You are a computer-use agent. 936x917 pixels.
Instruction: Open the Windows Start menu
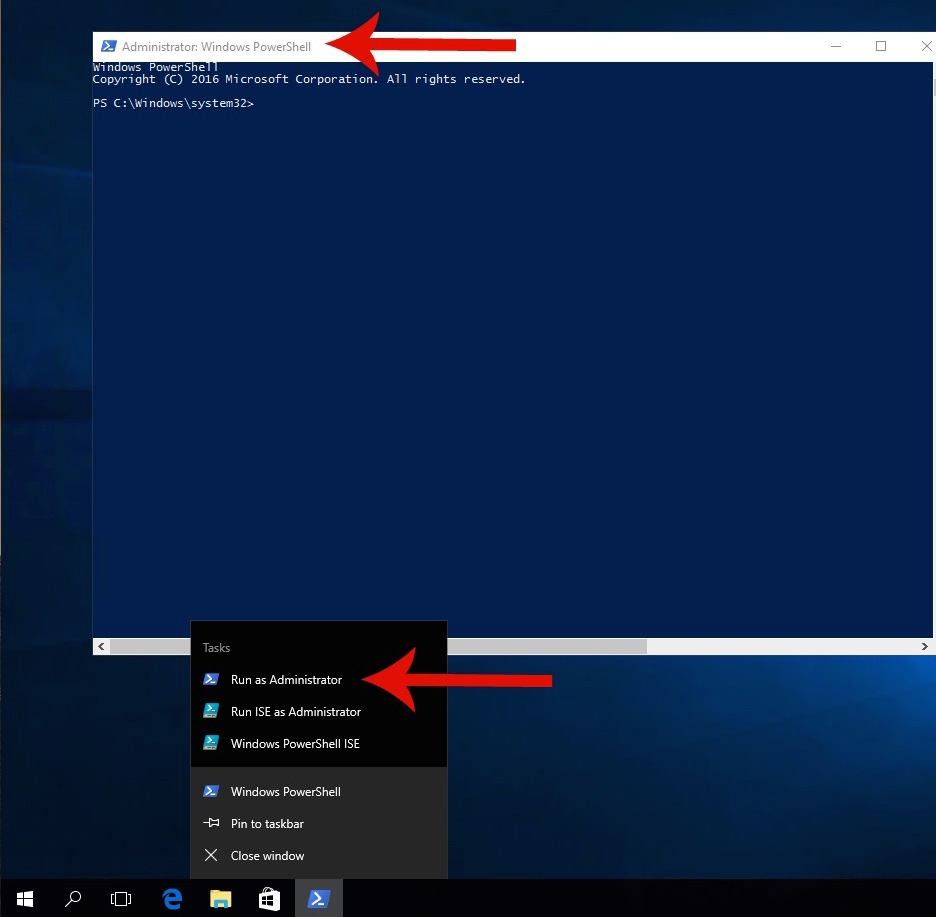[24, 898]
